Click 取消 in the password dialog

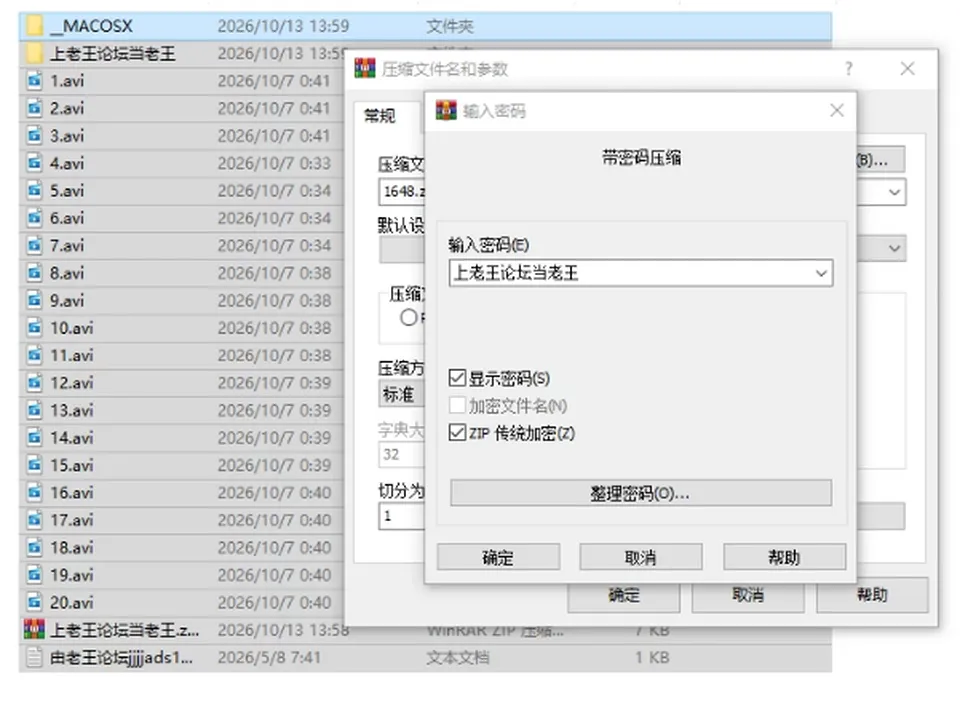click(640, 557)
